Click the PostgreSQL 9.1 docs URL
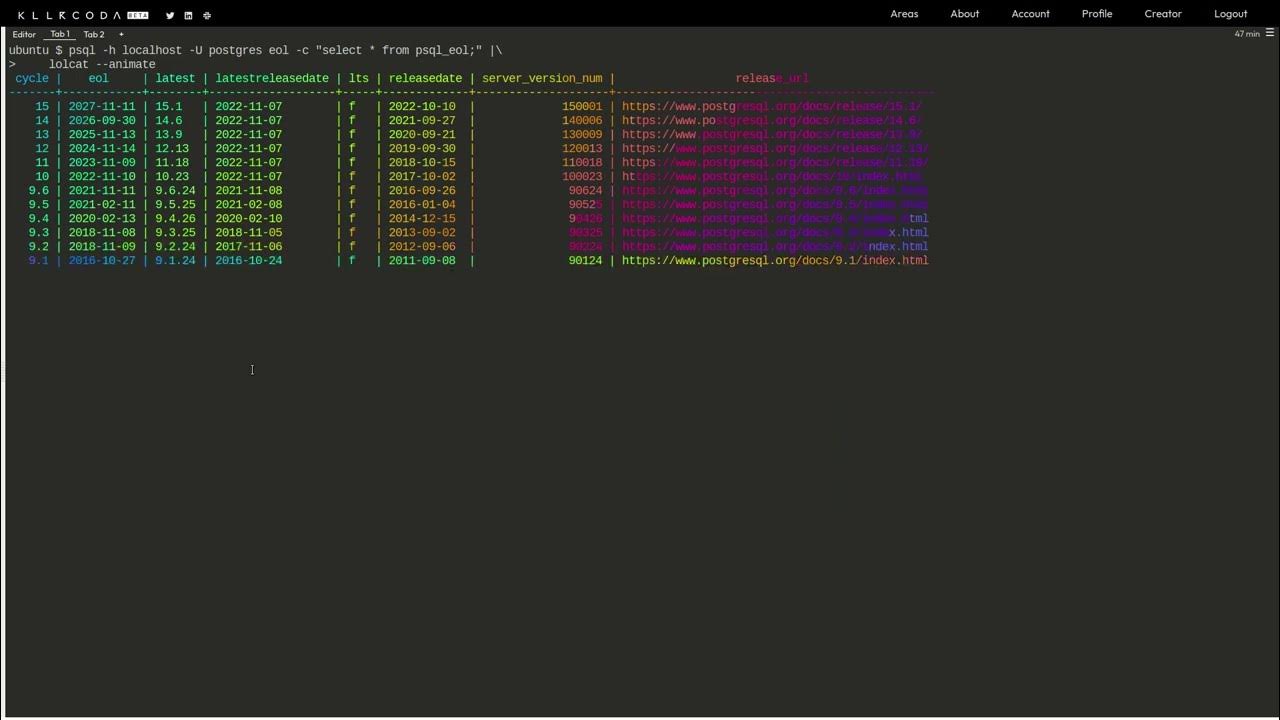The width and height of the screenshot is (1280, 720). (775, 260)
